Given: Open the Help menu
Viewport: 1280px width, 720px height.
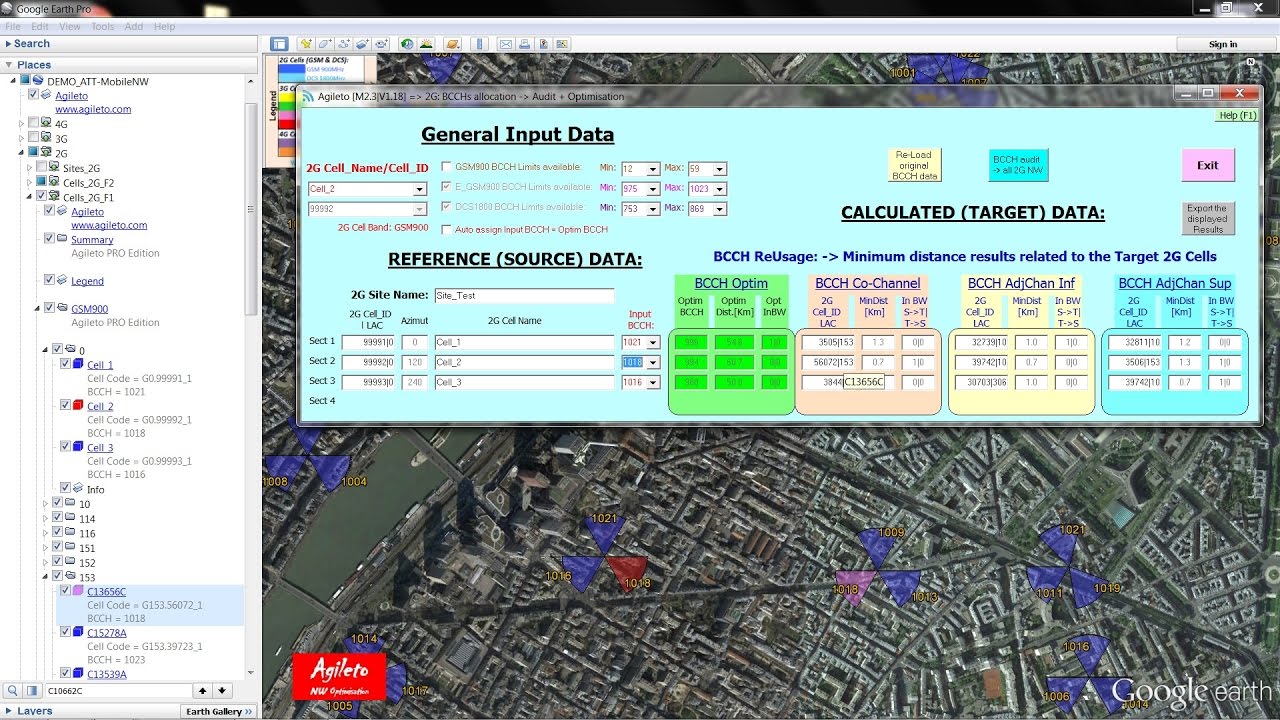Looking at the screenshot, I should click(x=164, y=26).
